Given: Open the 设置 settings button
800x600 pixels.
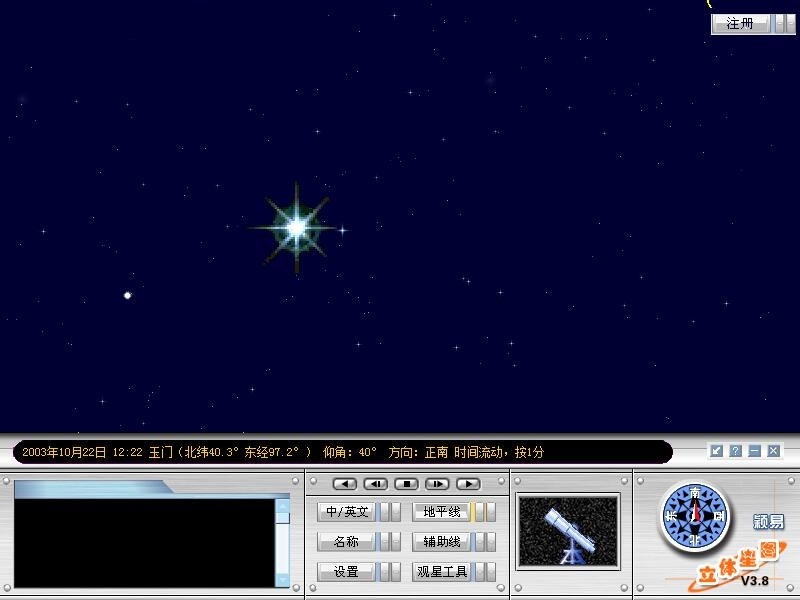Looking at the screenshot, I should (x=346, y=571).
